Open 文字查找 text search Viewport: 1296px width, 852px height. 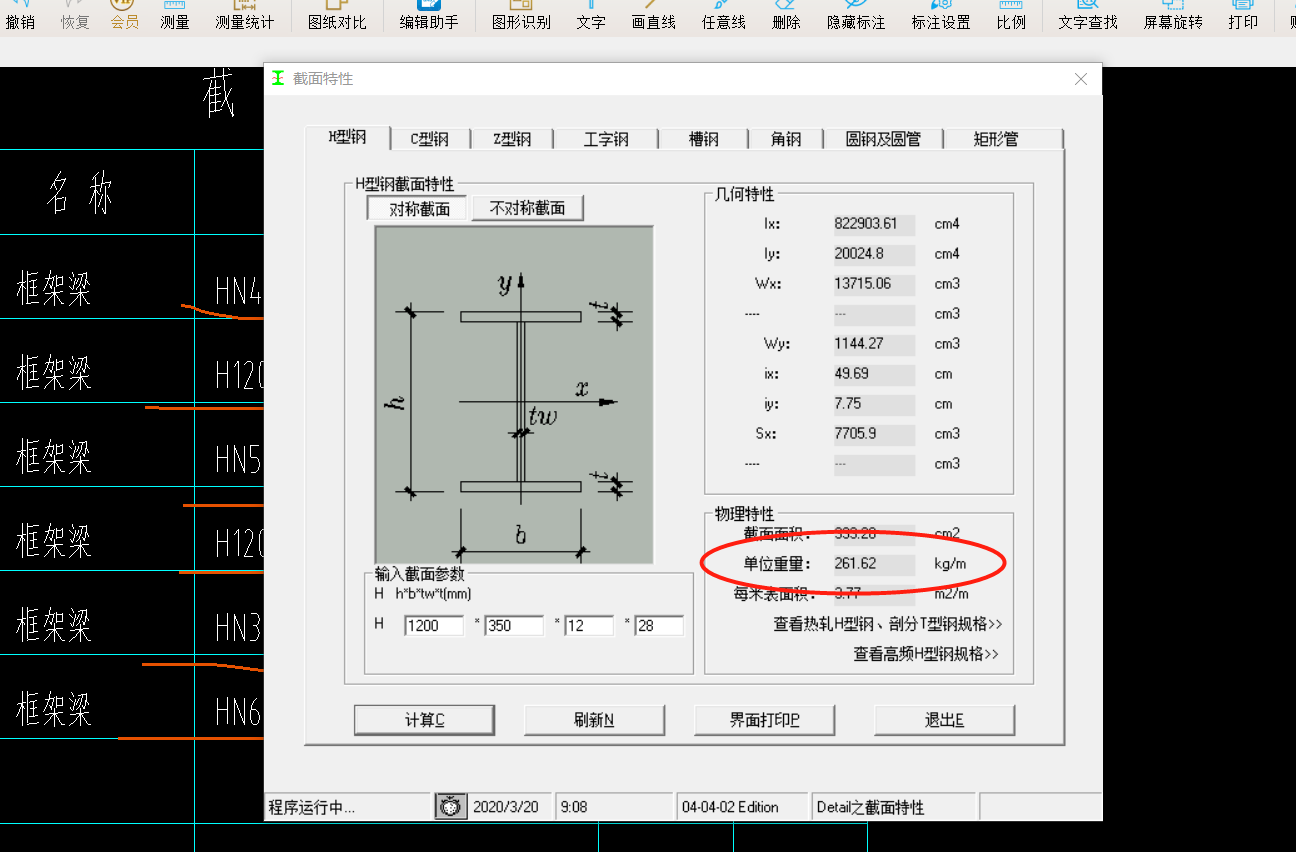pos(1088,16)
